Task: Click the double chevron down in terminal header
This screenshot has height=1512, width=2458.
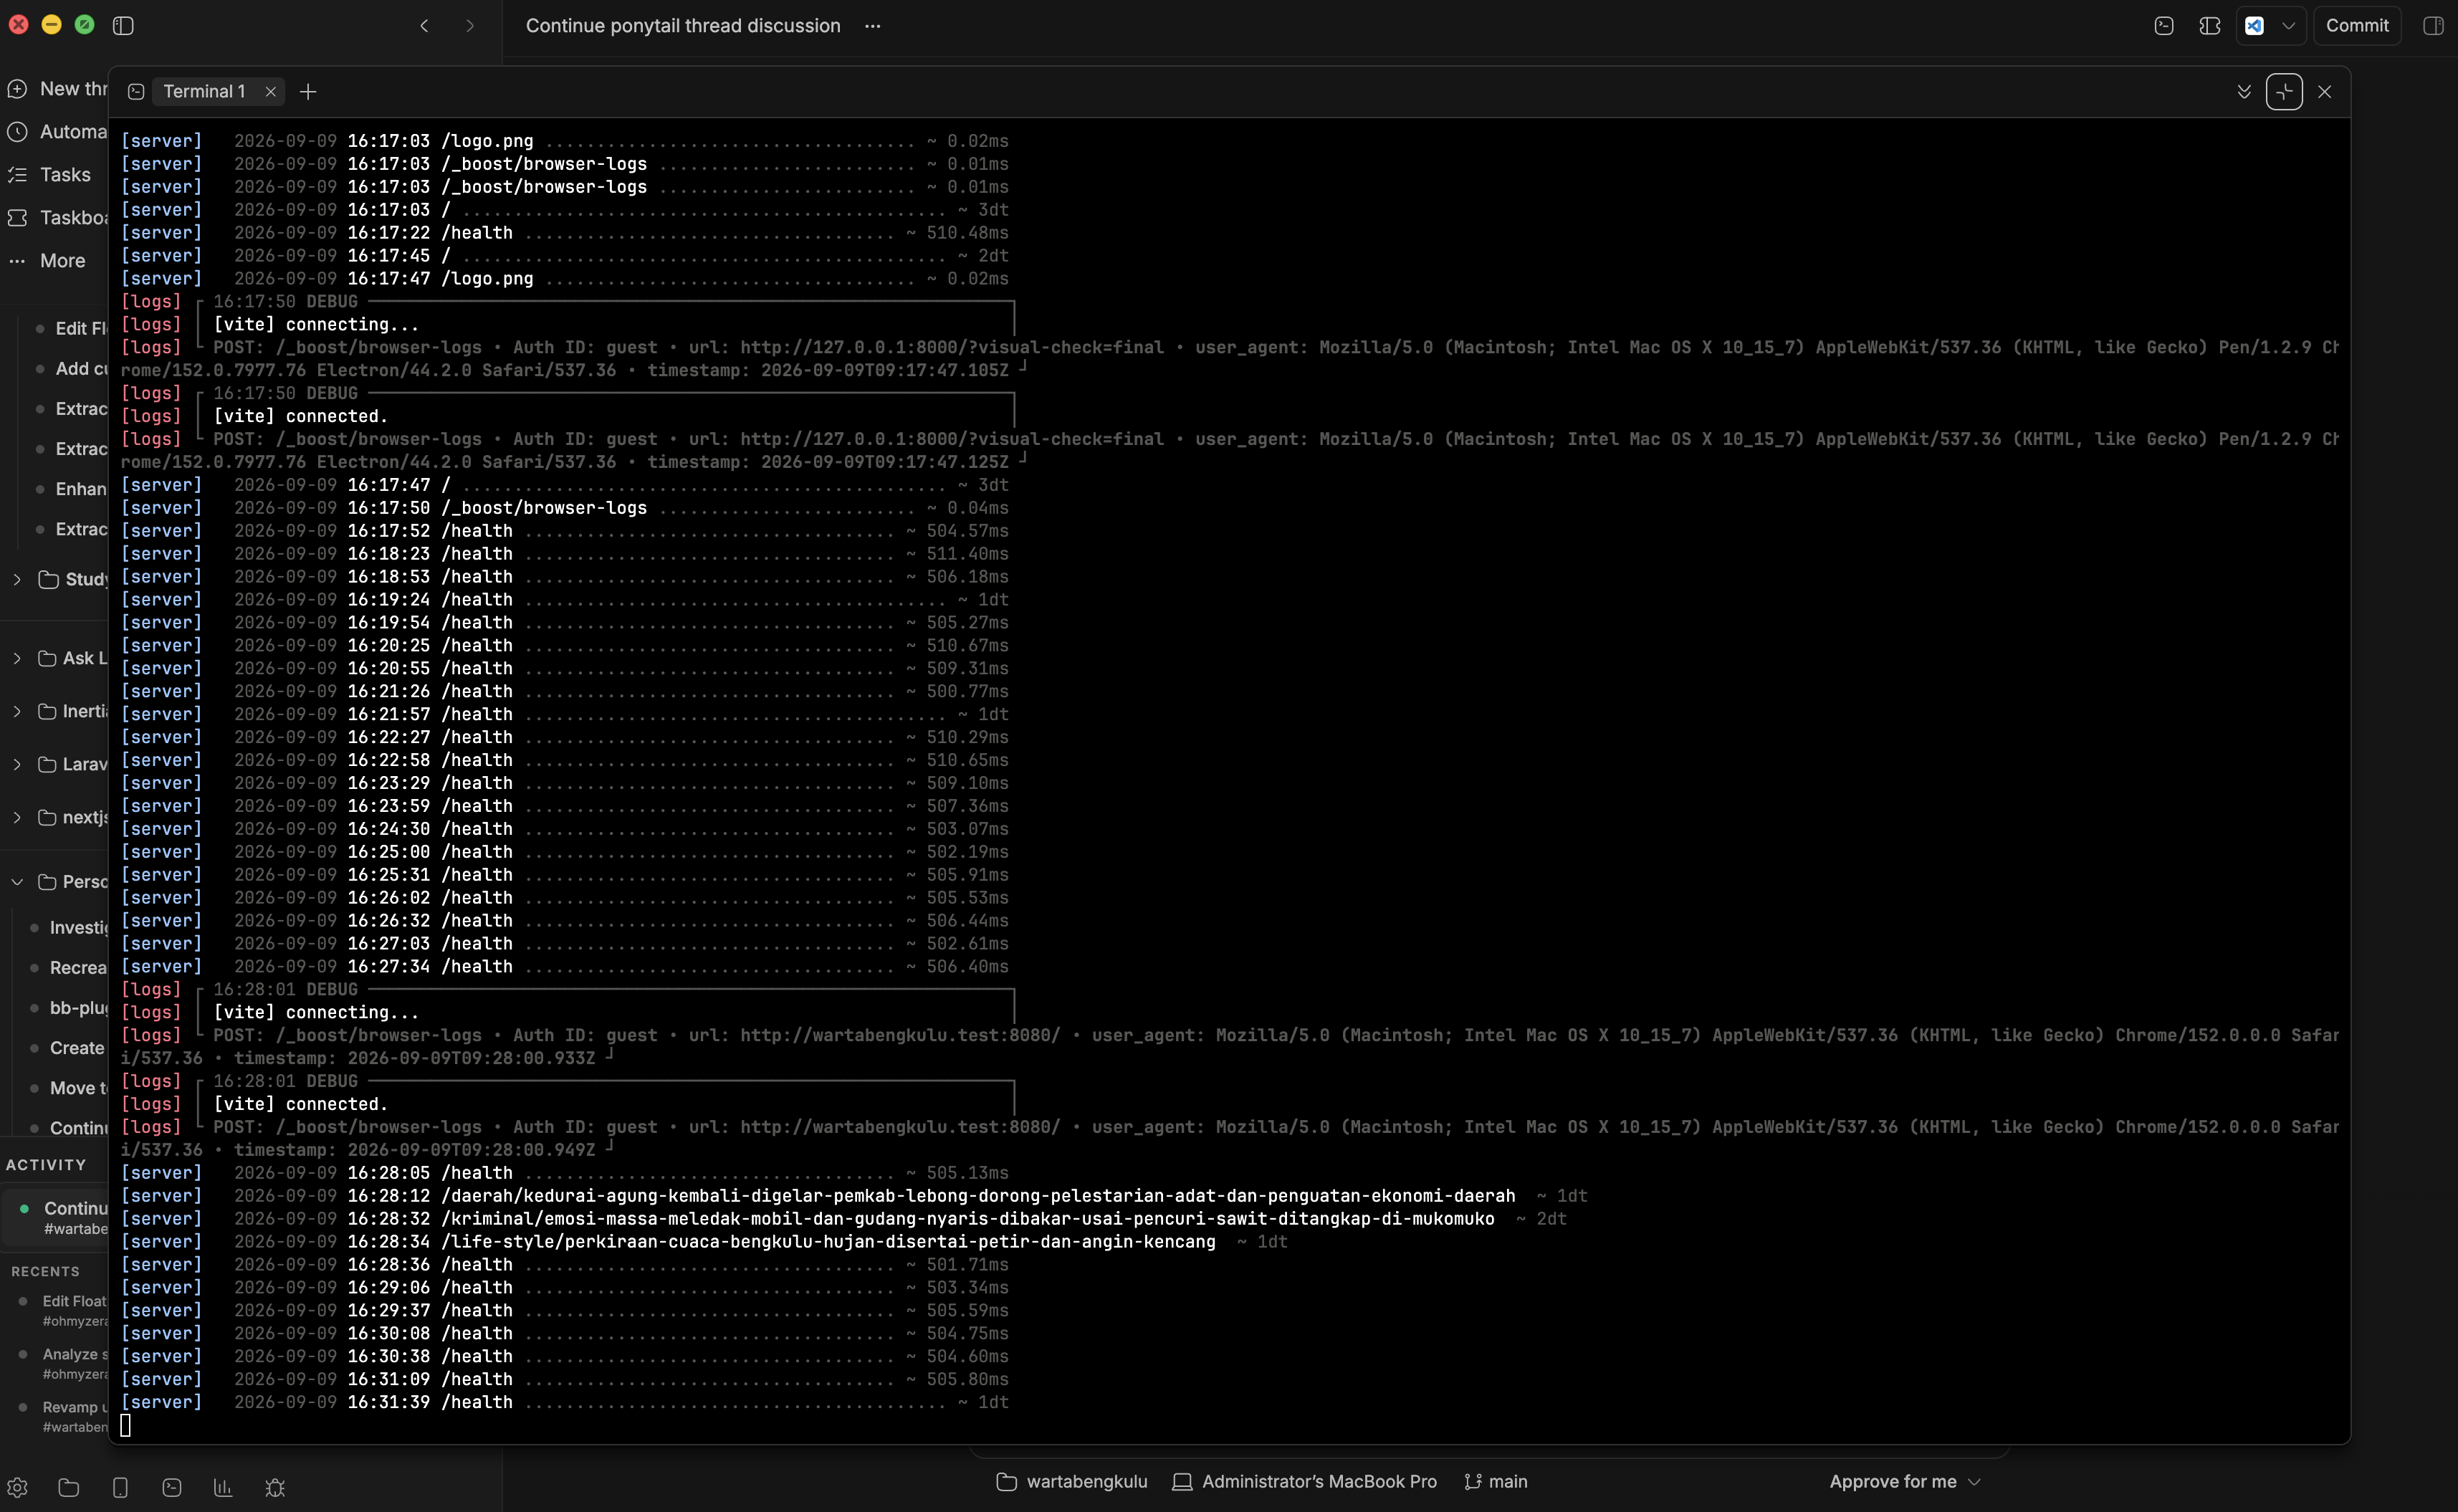Action: coord(2244,92)
